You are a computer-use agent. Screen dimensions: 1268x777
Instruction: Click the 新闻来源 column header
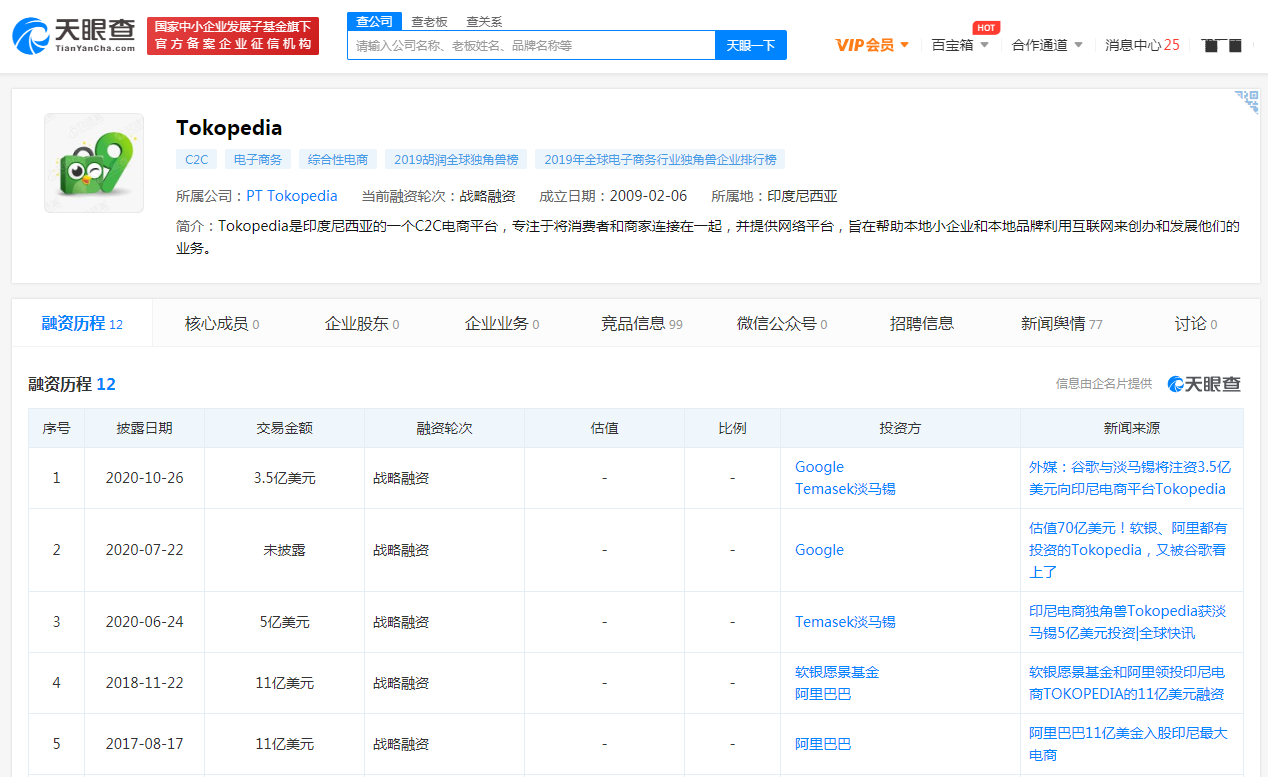1132,428
